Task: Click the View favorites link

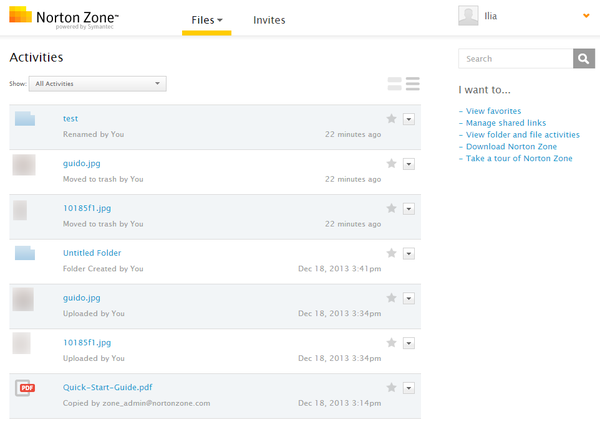Action: 493,111
